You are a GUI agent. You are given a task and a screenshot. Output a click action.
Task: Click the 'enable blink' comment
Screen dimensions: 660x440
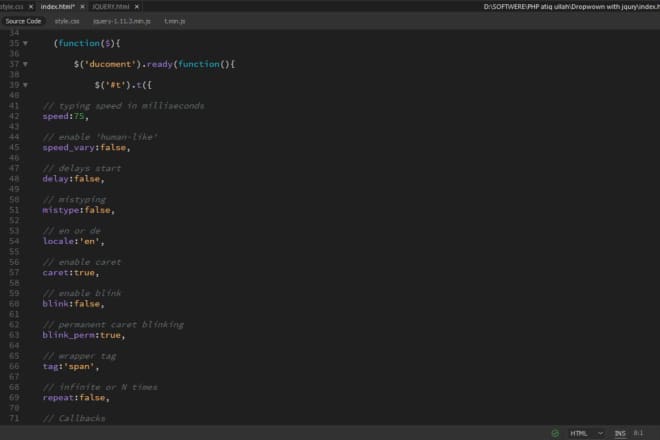click(x=82, y=293)
